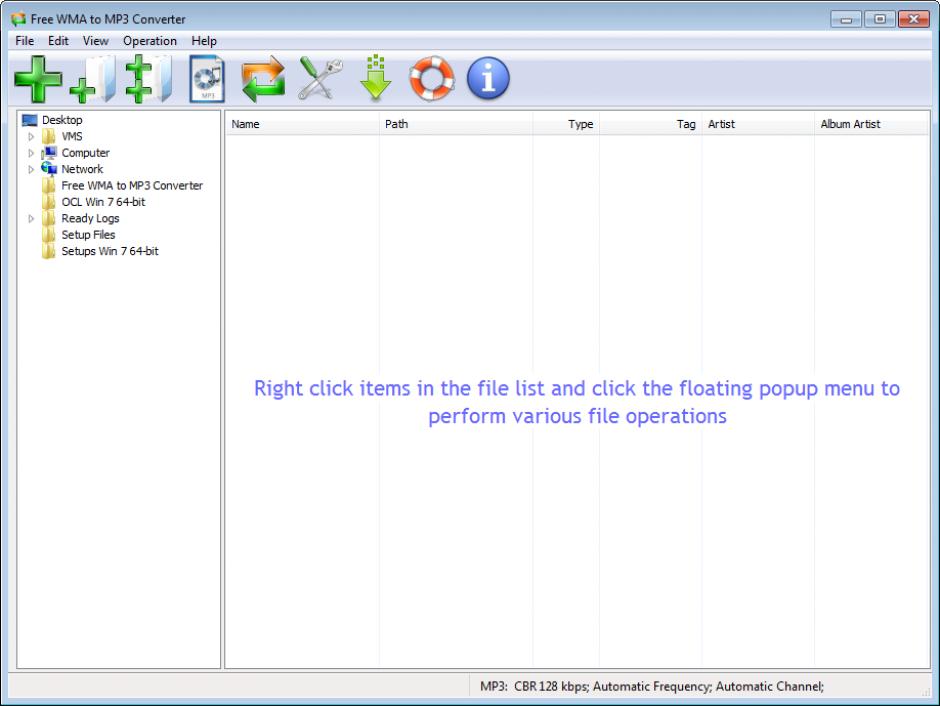Image resolution: width=940 pixels, height=706 pixels.
Task: Select Computer in folder tree
Action: click(x=86, y=153)
